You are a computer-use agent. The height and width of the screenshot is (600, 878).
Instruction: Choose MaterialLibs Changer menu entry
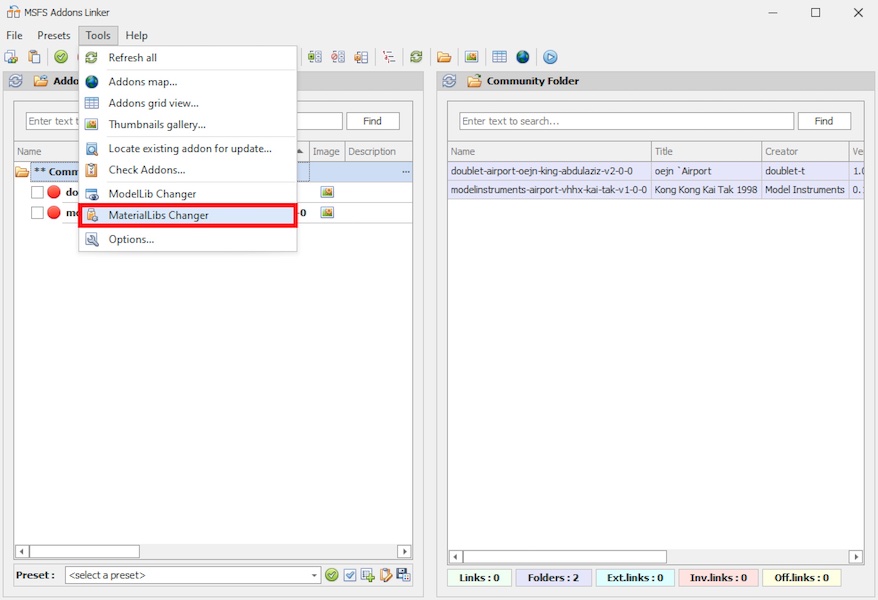188,215
